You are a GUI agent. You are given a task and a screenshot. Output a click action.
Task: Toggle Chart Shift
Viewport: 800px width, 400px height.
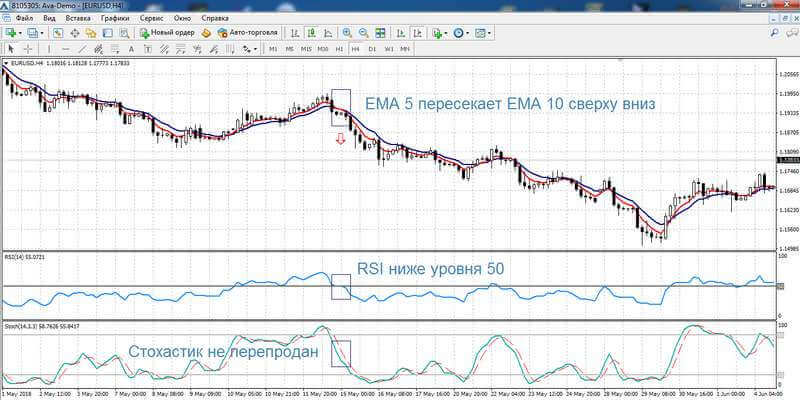click(x=417, y=33)
